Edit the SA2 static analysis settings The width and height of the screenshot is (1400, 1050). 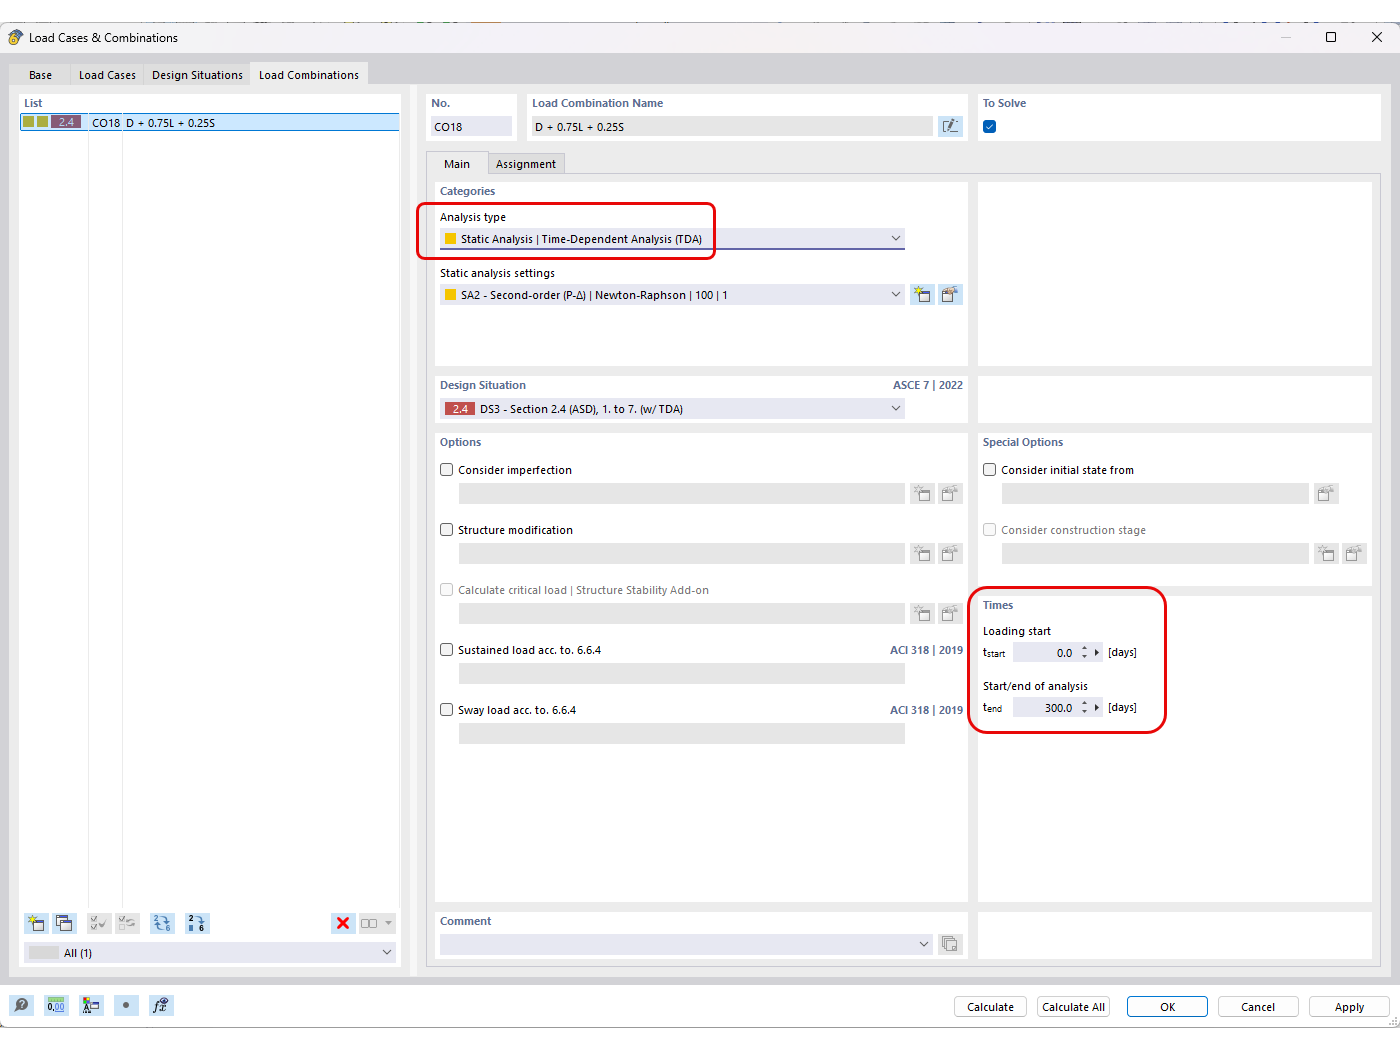[950, 295]
